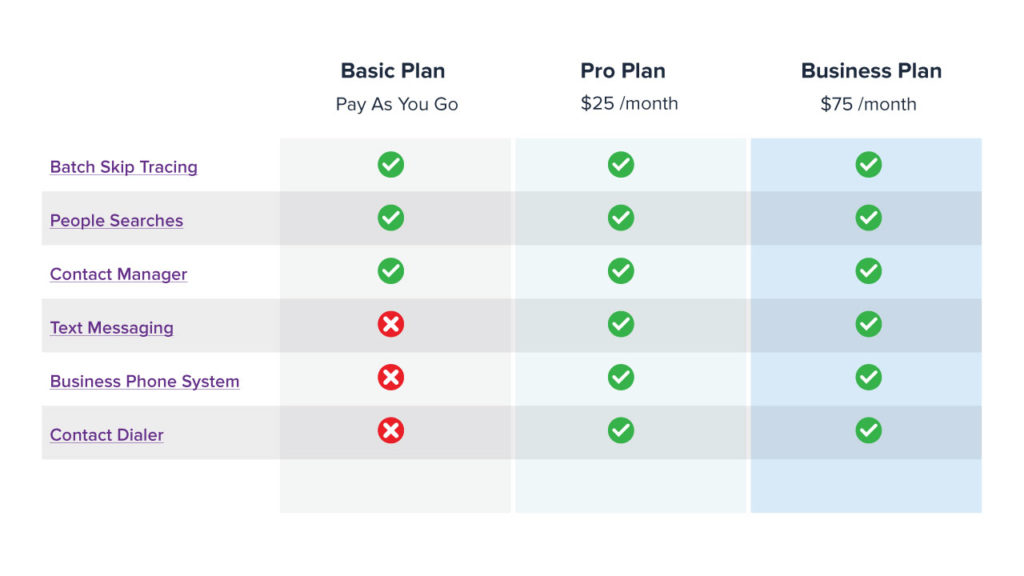The height and width of the screenshot is (576, 1024).
Task: Click red X for Text Messaging in Basic Plan
Action: pos(391,324)
